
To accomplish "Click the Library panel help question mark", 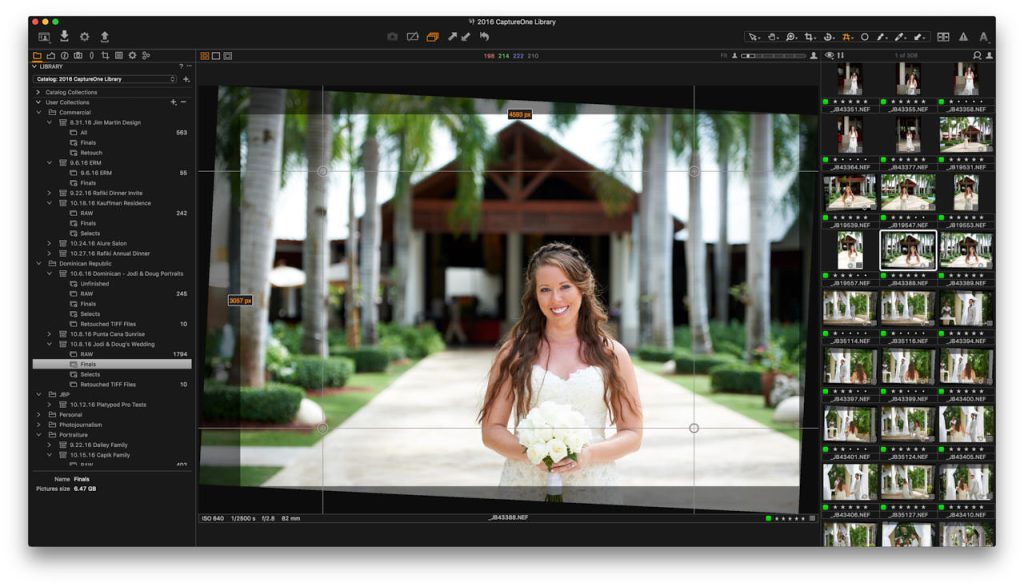I will [181, 65].
